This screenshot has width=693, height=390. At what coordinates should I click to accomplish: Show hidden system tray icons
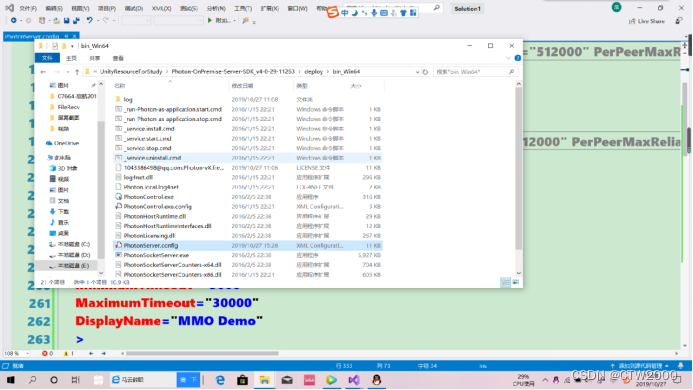click(x=545, y=380)
